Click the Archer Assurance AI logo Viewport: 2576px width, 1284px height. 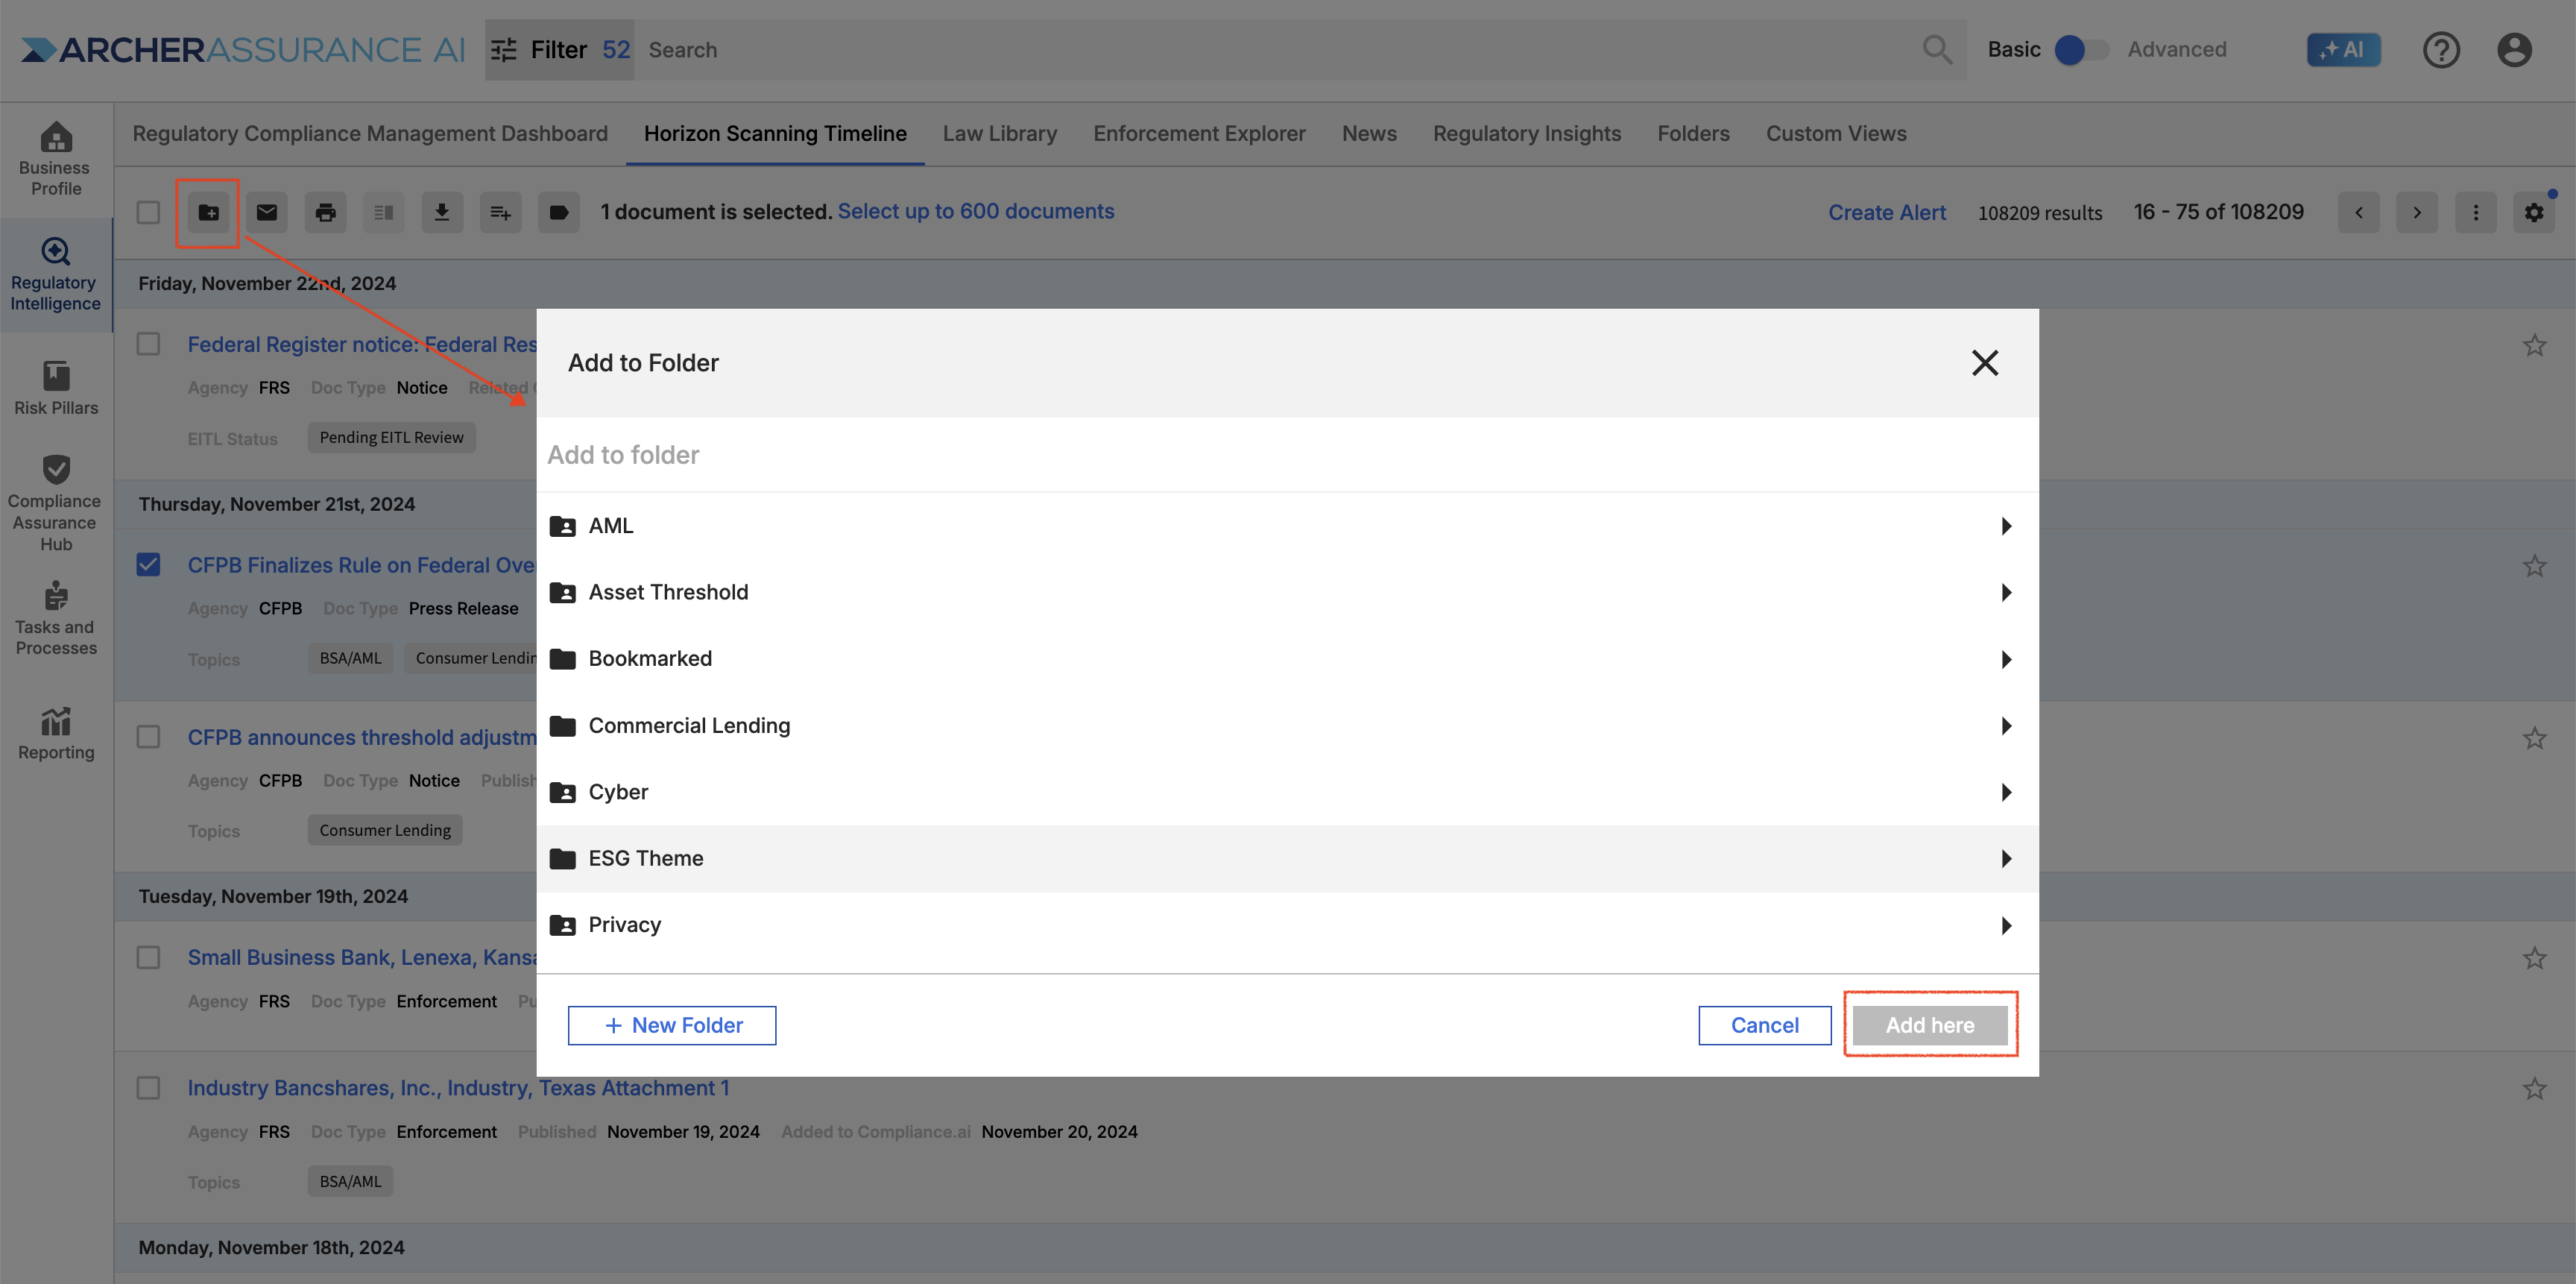coord(243,49)
